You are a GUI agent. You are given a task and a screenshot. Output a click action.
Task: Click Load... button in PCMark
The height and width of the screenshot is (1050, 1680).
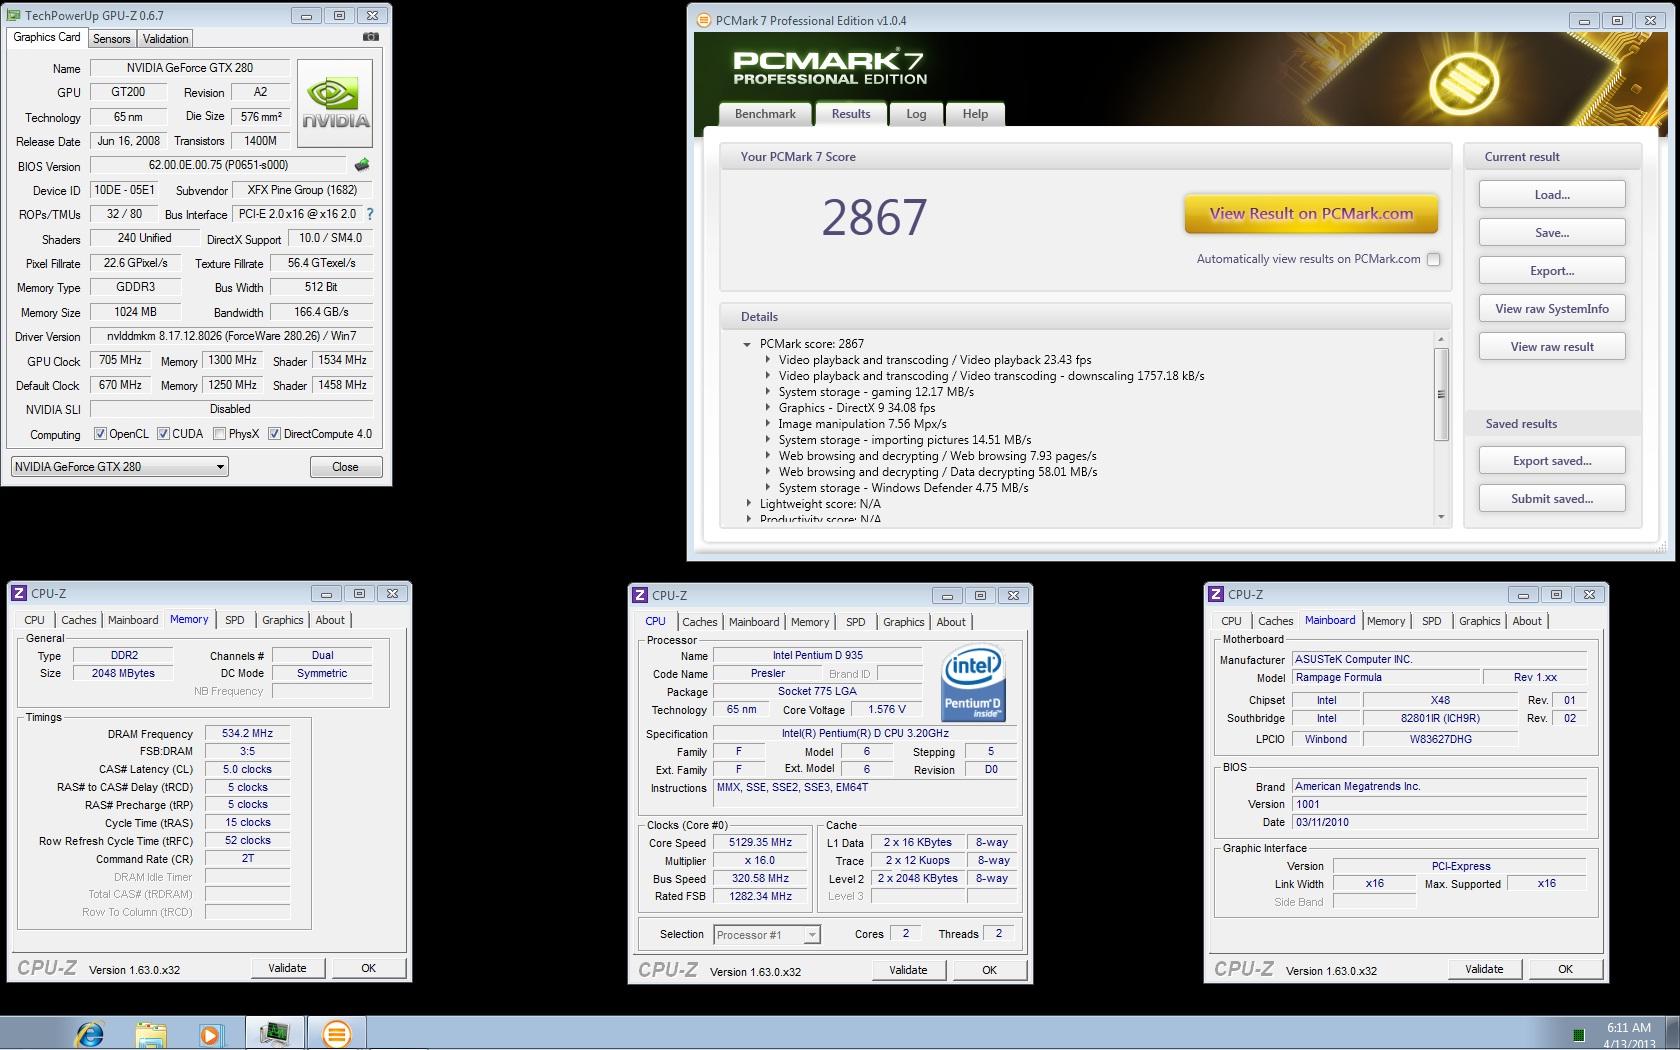[1552, 195]
